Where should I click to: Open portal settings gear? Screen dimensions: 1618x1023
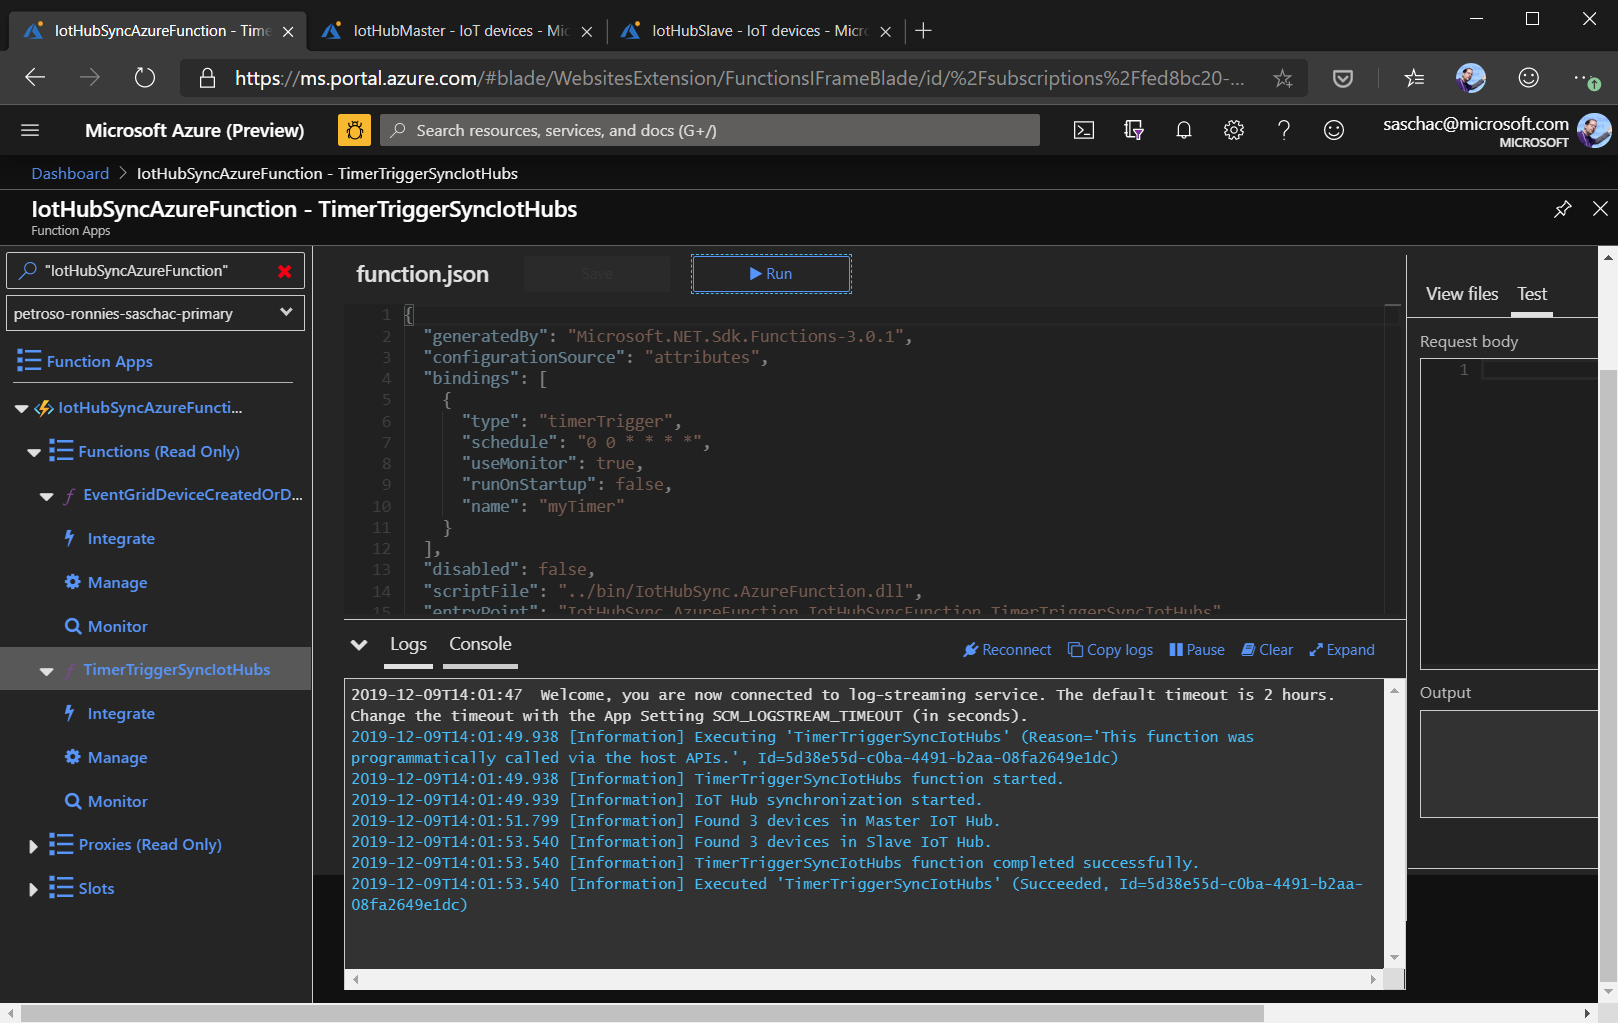pyautogui.click(x=1234, y=130)
